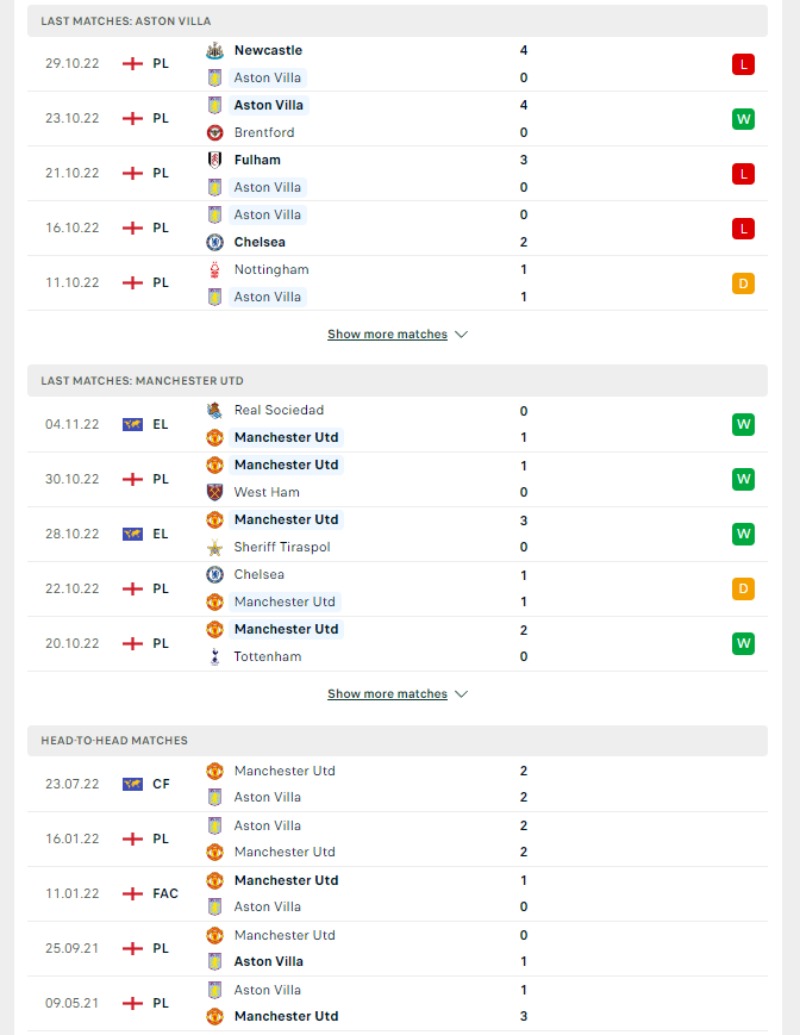Image resolution: width=800 pixels, height=1035 pixels.
Task: Click the Nottingham club crest icon
Action: (x=215, y=269)
